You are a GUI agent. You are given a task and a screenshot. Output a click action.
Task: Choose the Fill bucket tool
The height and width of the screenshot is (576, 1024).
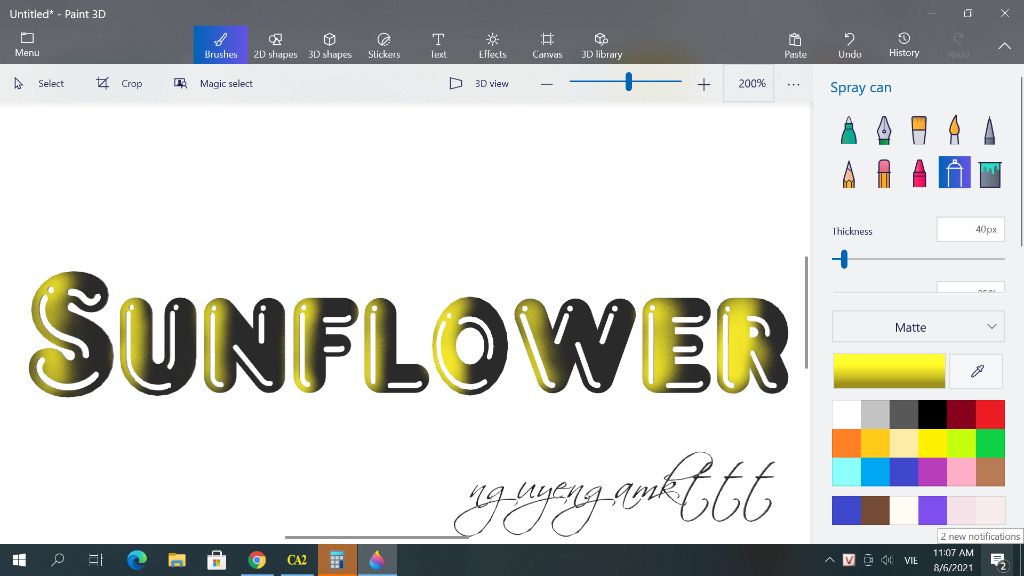(990, 173)
